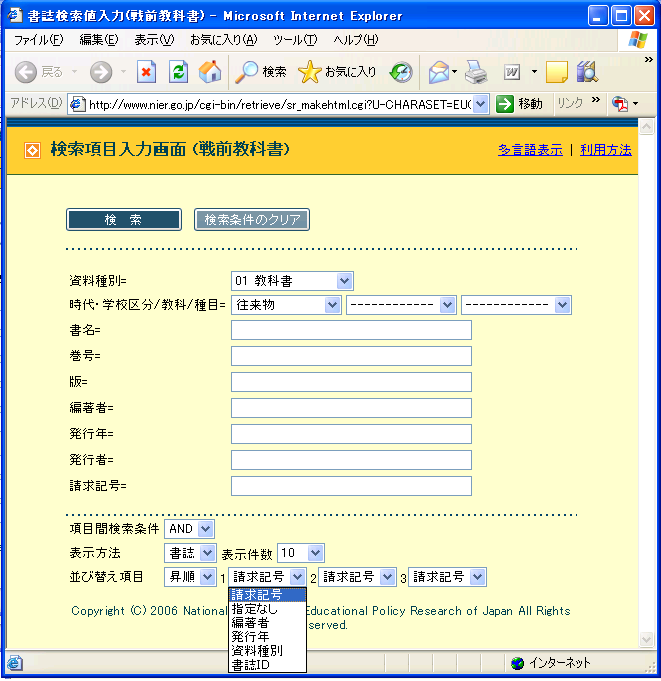Open sort key 2 請求記号 dropdown
This screenshot has height=681, width=661.
pos(357,577)
